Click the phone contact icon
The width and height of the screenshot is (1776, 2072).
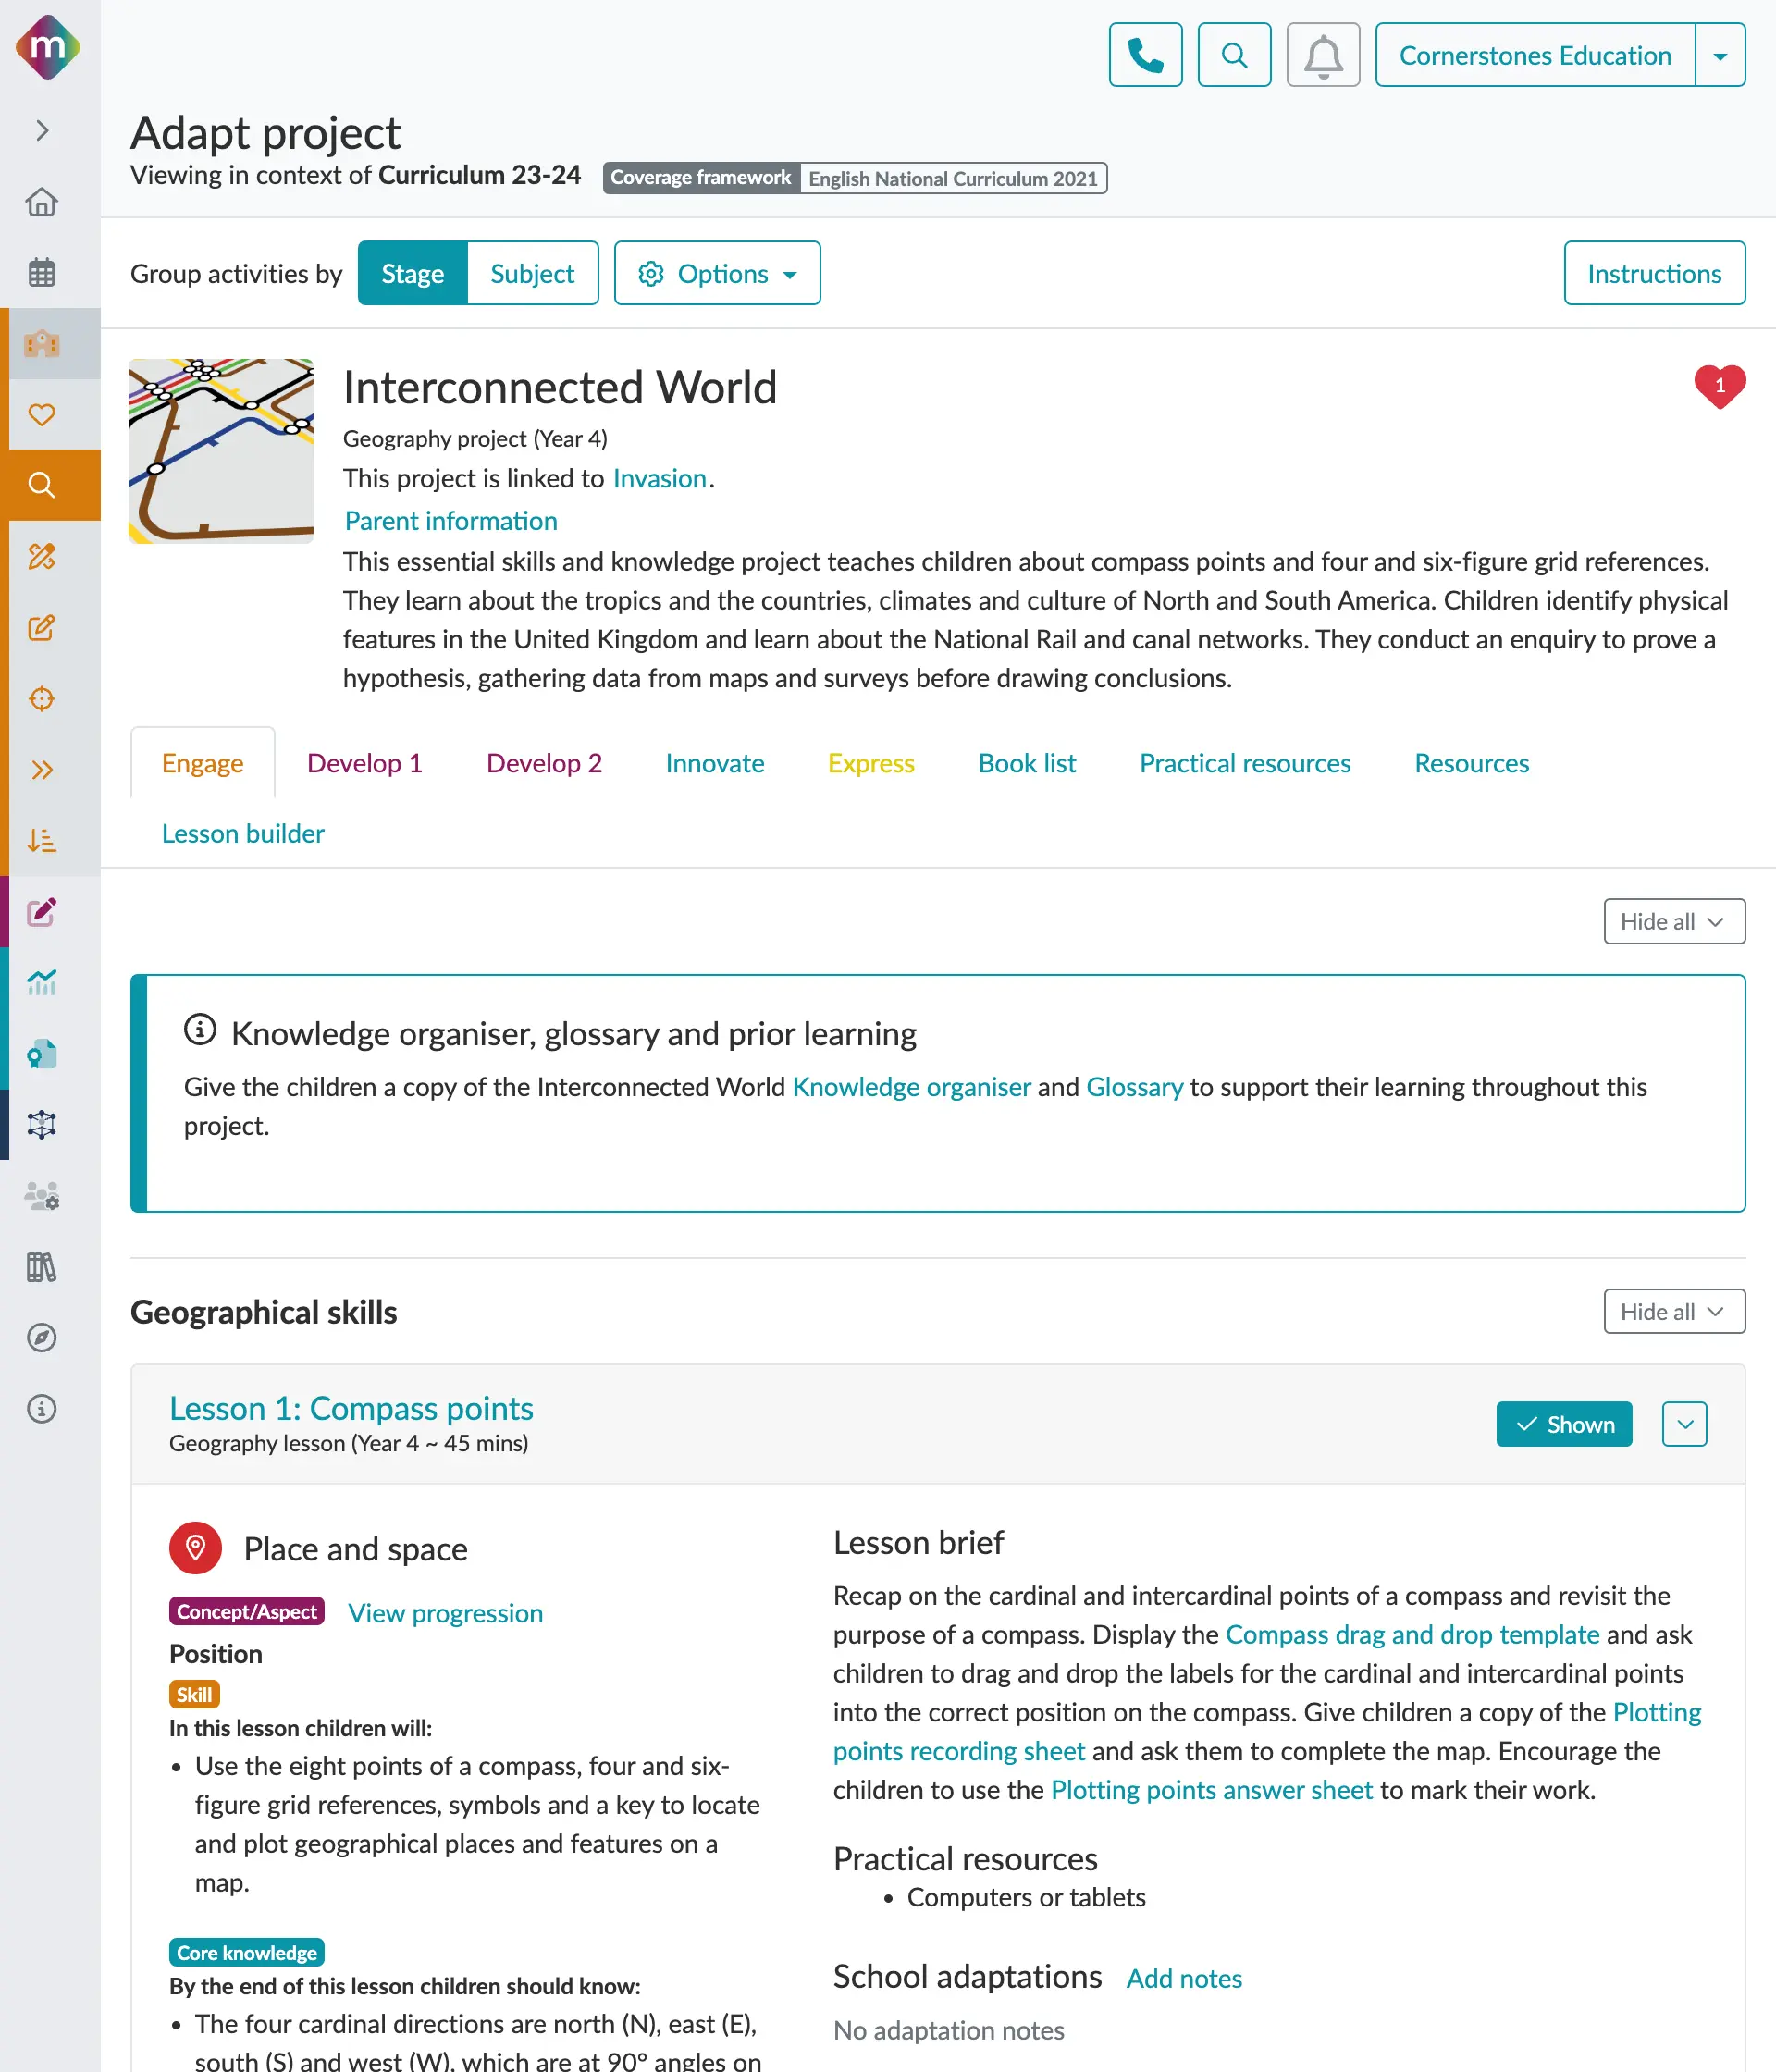[x=1145, y=55]
